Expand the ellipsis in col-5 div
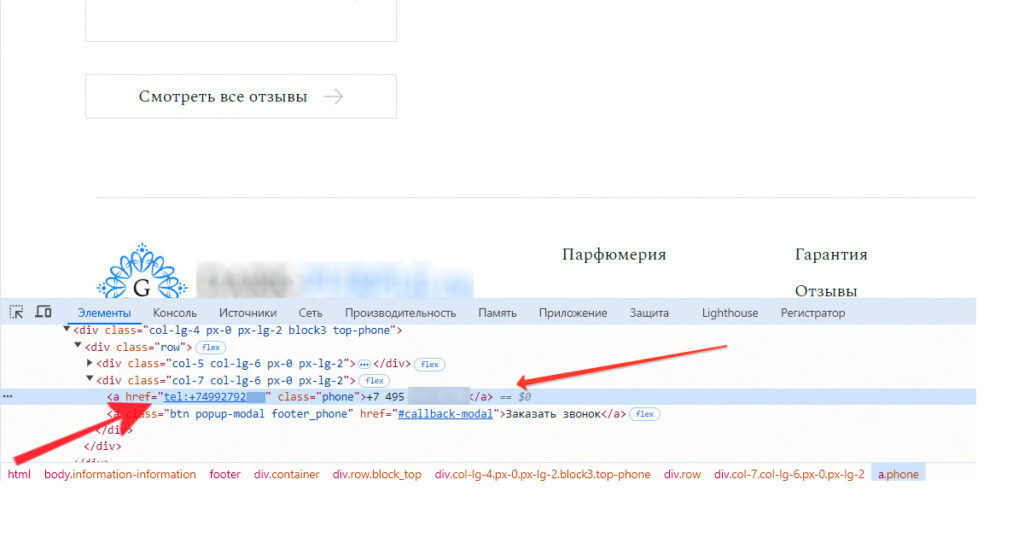Viewport: 1024px width, 538px height. 364,364
